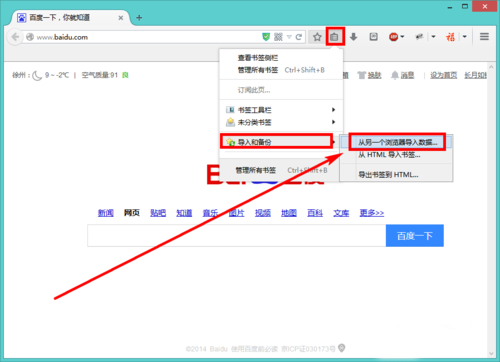This screenshot has width=500, height=362.
Task: Open the 消息 messages link
Action: coord(407,75)
